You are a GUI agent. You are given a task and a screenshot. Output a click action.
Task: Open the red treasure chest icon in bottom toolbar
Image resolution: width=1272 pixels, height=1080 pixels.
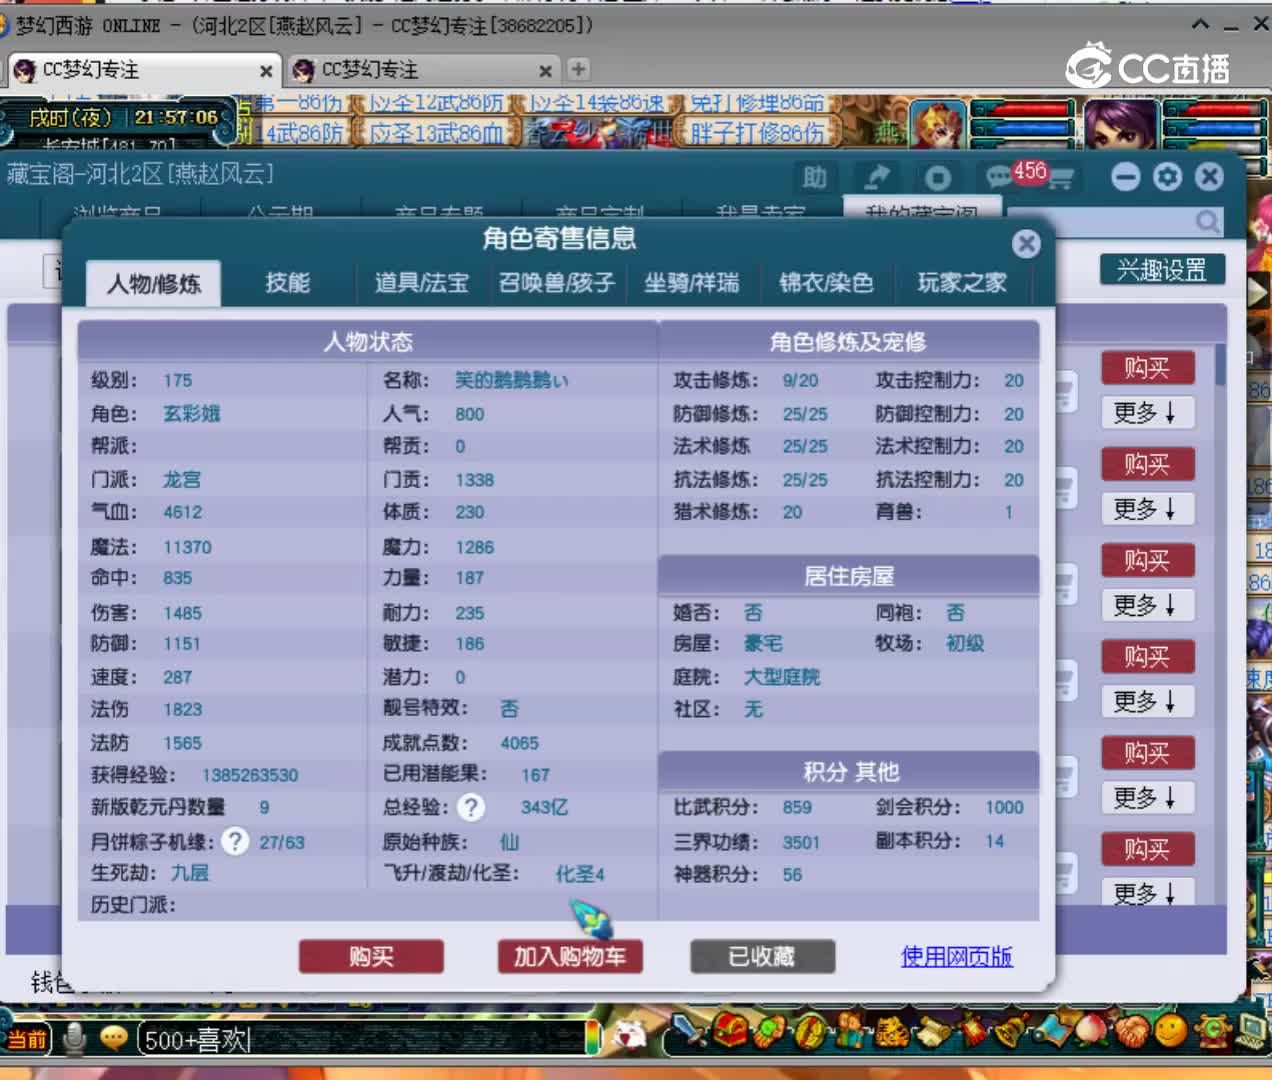729,1032
